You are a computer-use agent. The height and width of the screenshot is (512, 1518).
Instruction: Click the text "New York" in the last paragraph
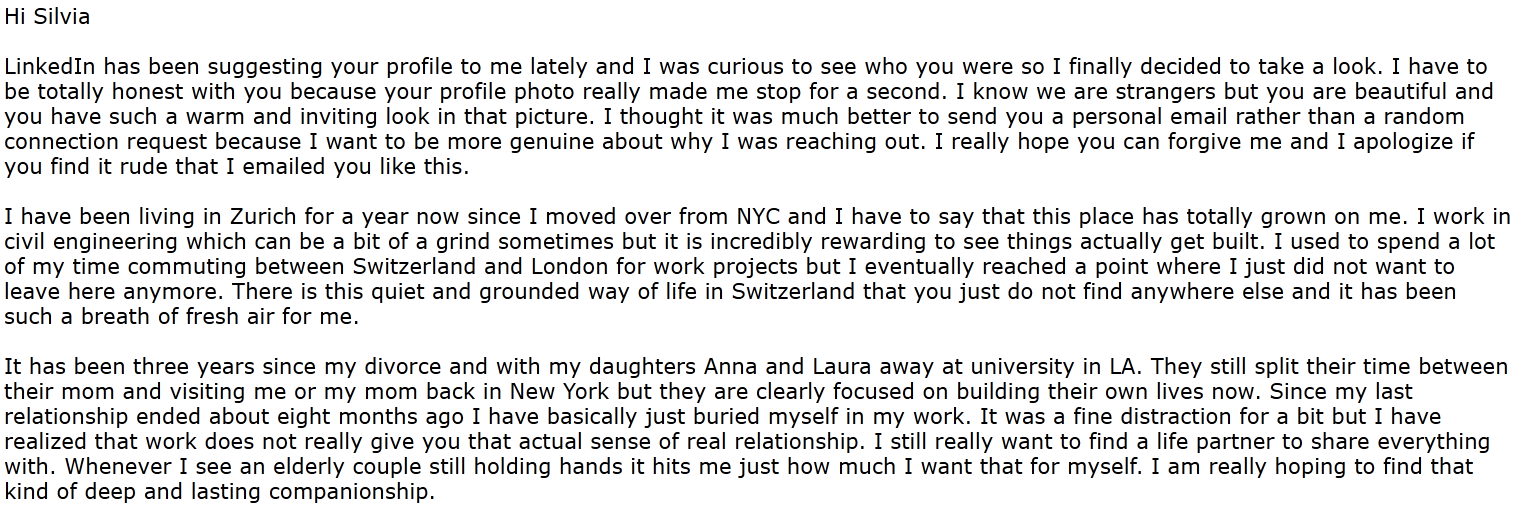(x=555, y=392)
